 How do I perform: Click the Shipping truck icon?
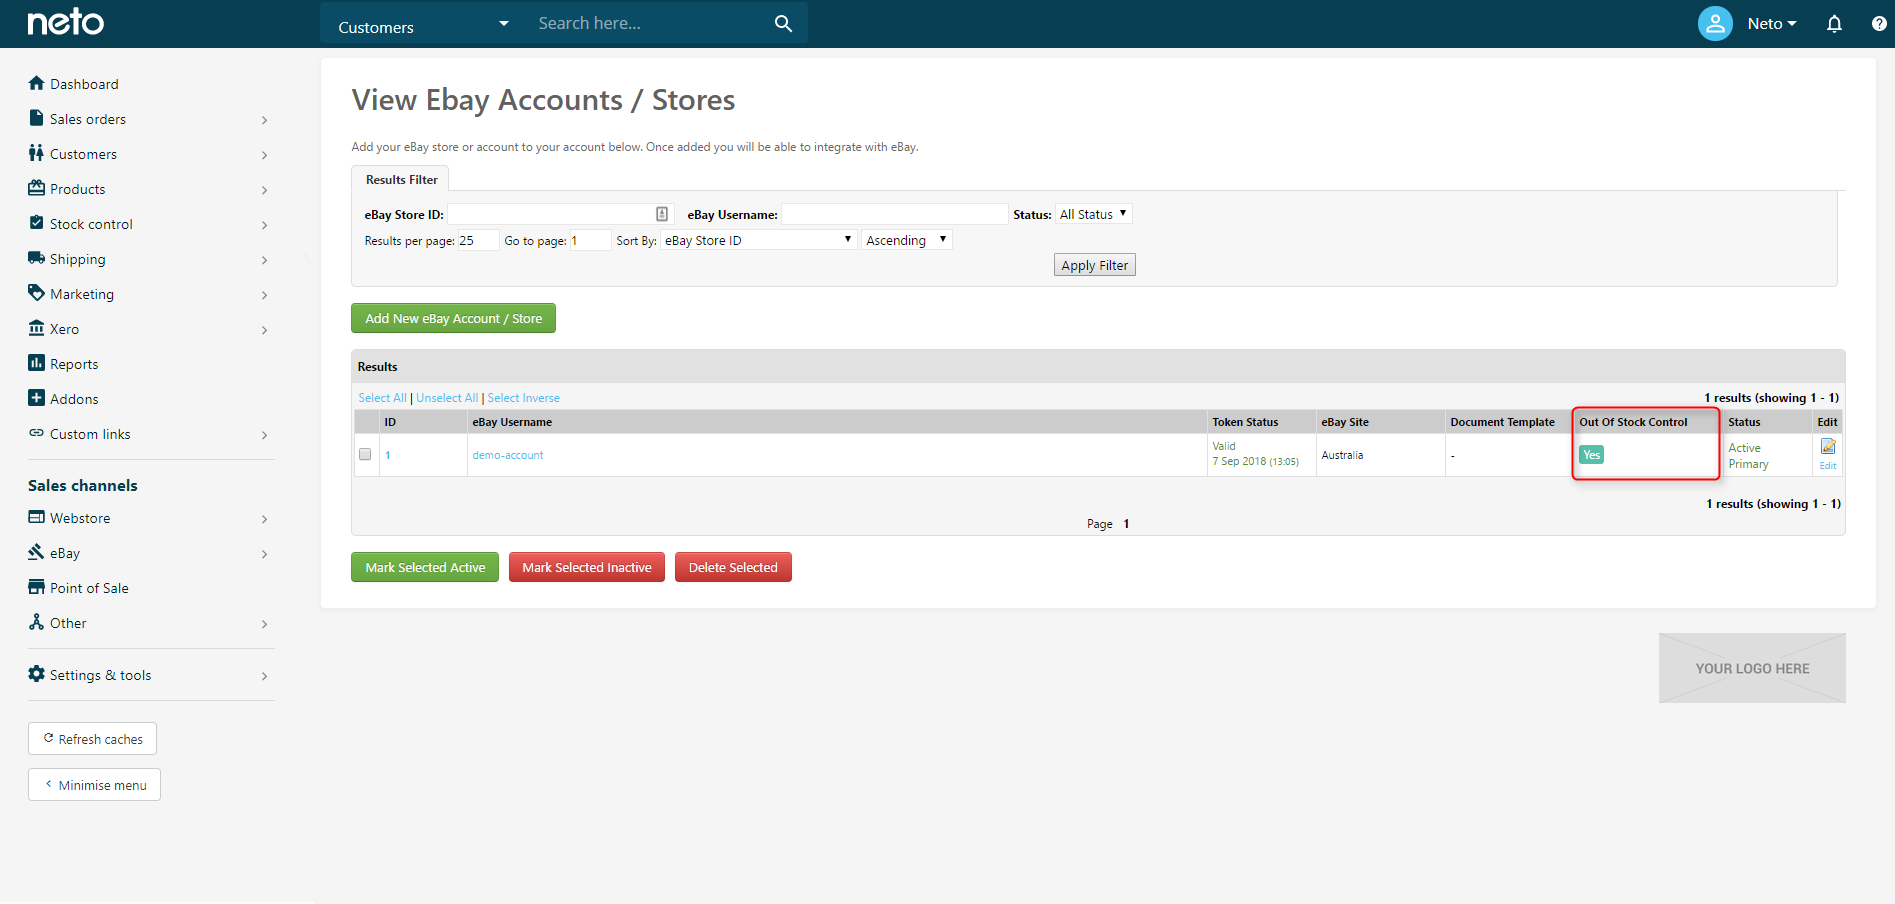tap(37, 258)
